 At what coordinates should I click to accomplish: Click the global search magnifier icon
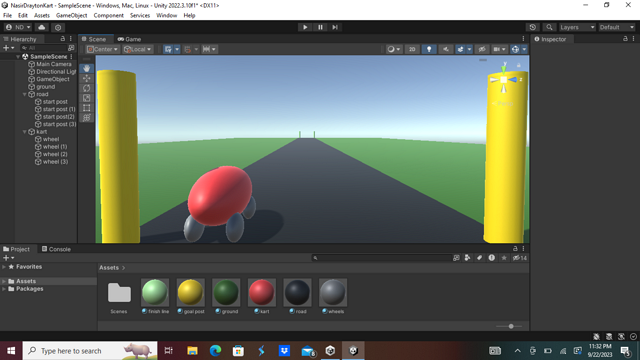tap(549, 27)
